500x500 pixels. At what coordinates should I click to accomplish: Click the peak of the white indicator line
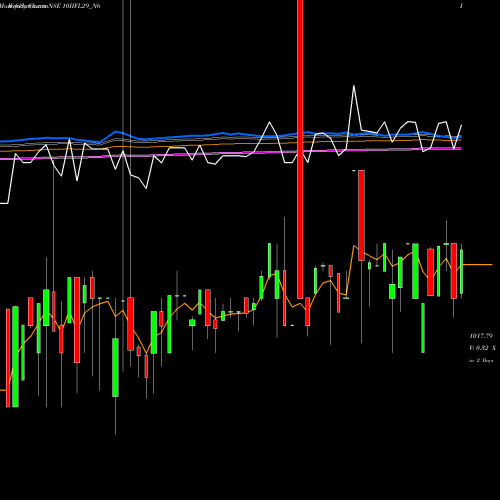[x=354, y=86]
